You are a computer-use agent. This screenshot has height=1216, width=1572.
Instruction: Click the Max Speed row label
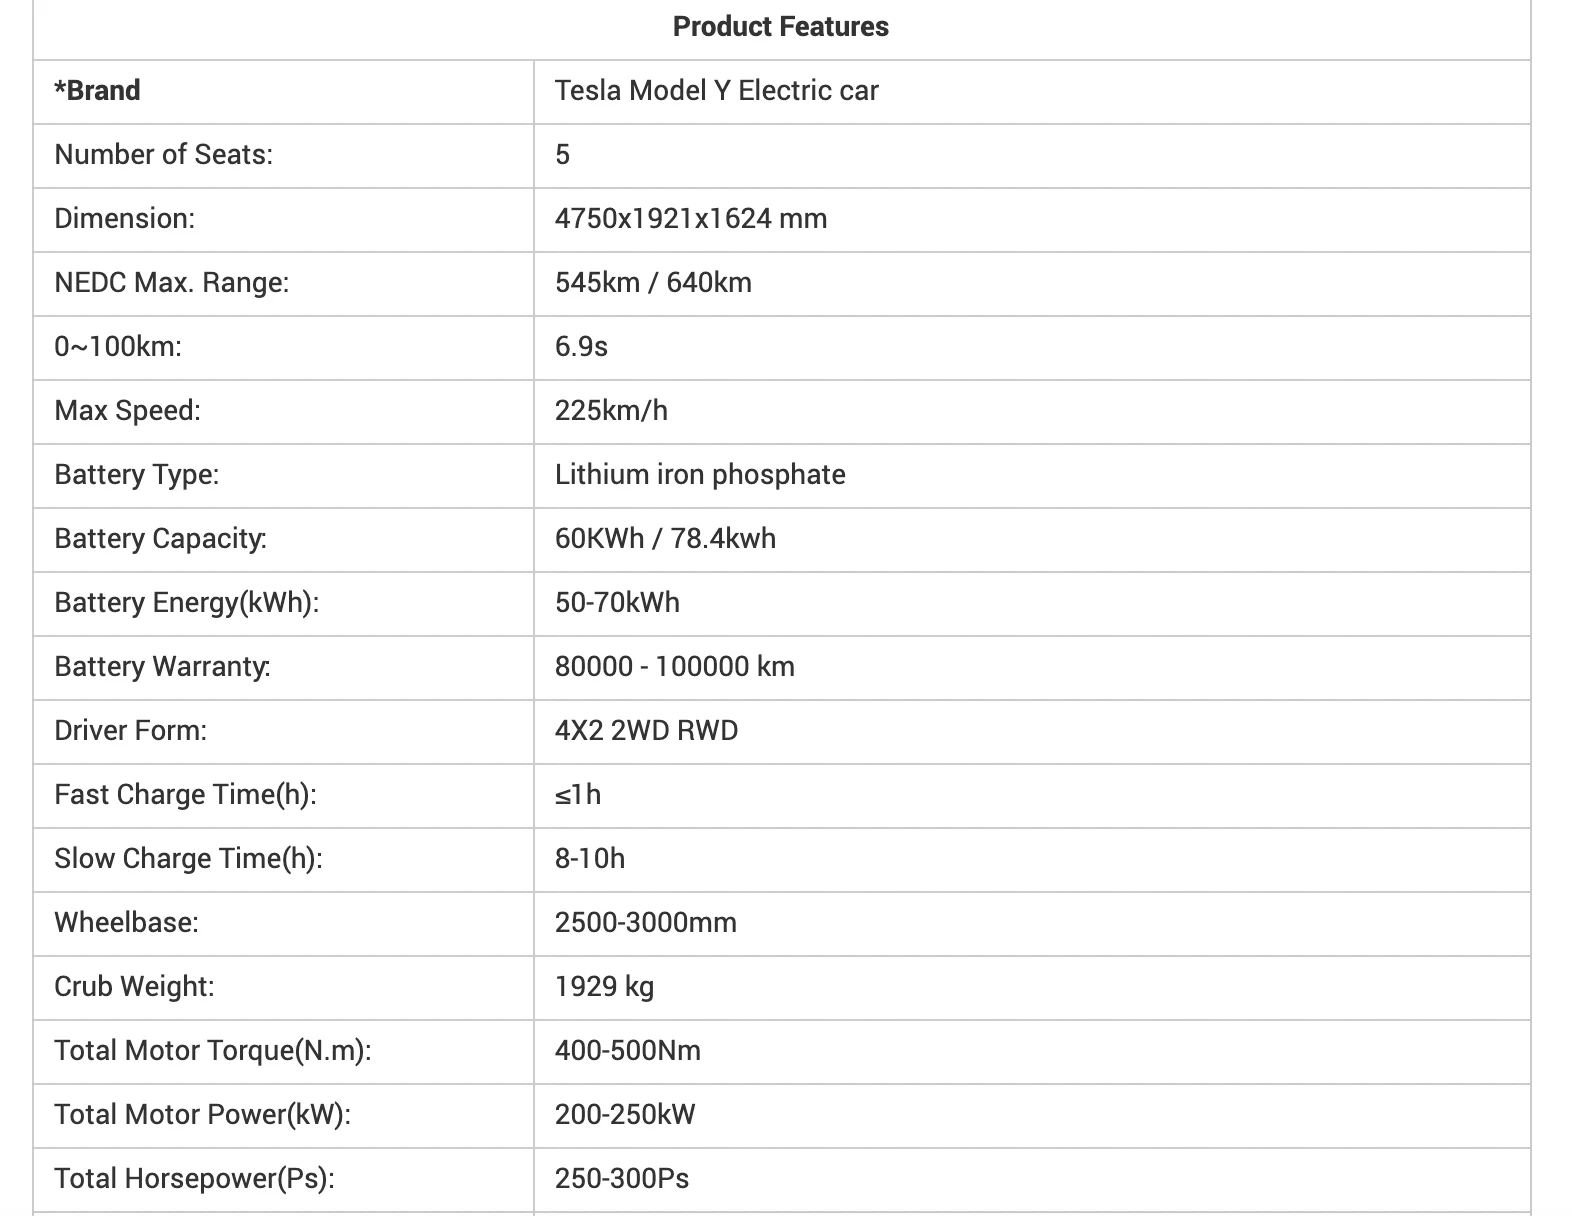point(127,411)
